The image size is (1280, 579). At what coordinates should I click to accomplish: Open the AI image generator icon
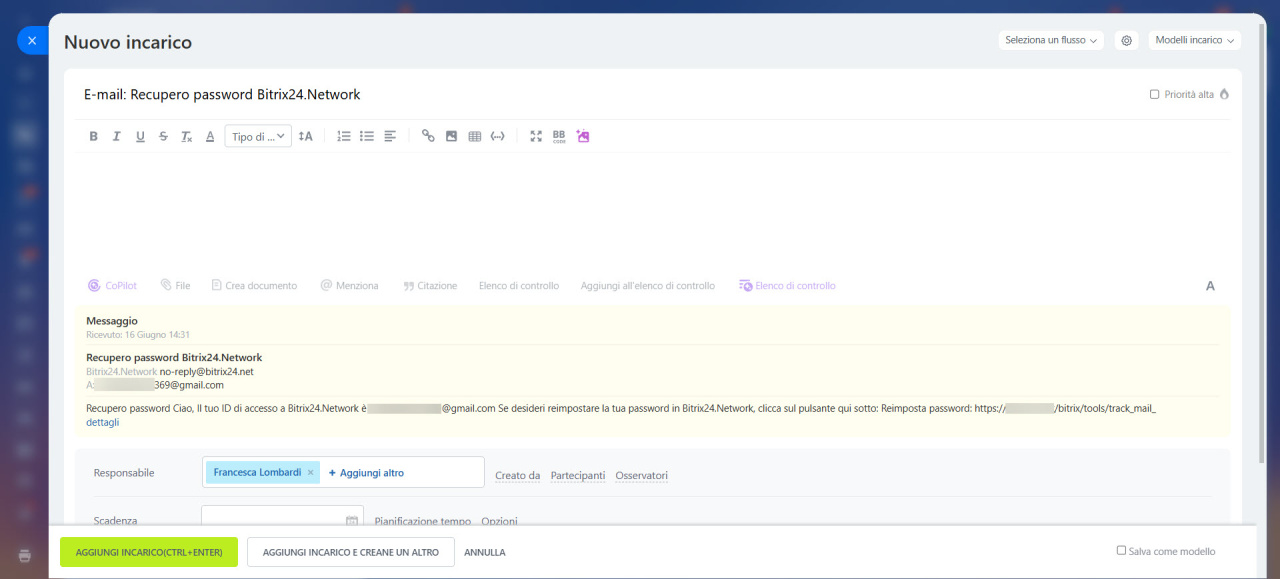[583, 136]
